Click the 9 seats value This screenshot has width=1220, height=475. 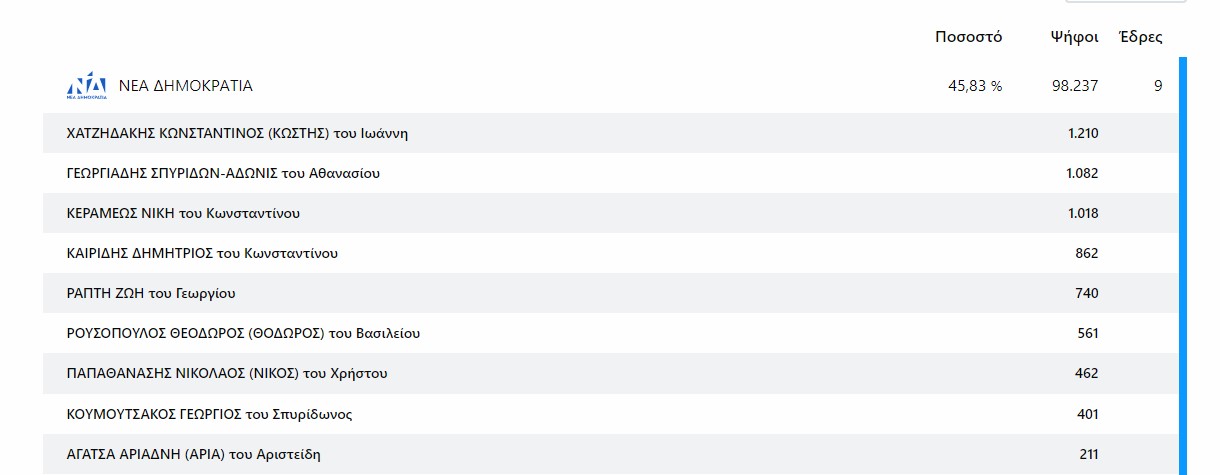click(1158, 86)
